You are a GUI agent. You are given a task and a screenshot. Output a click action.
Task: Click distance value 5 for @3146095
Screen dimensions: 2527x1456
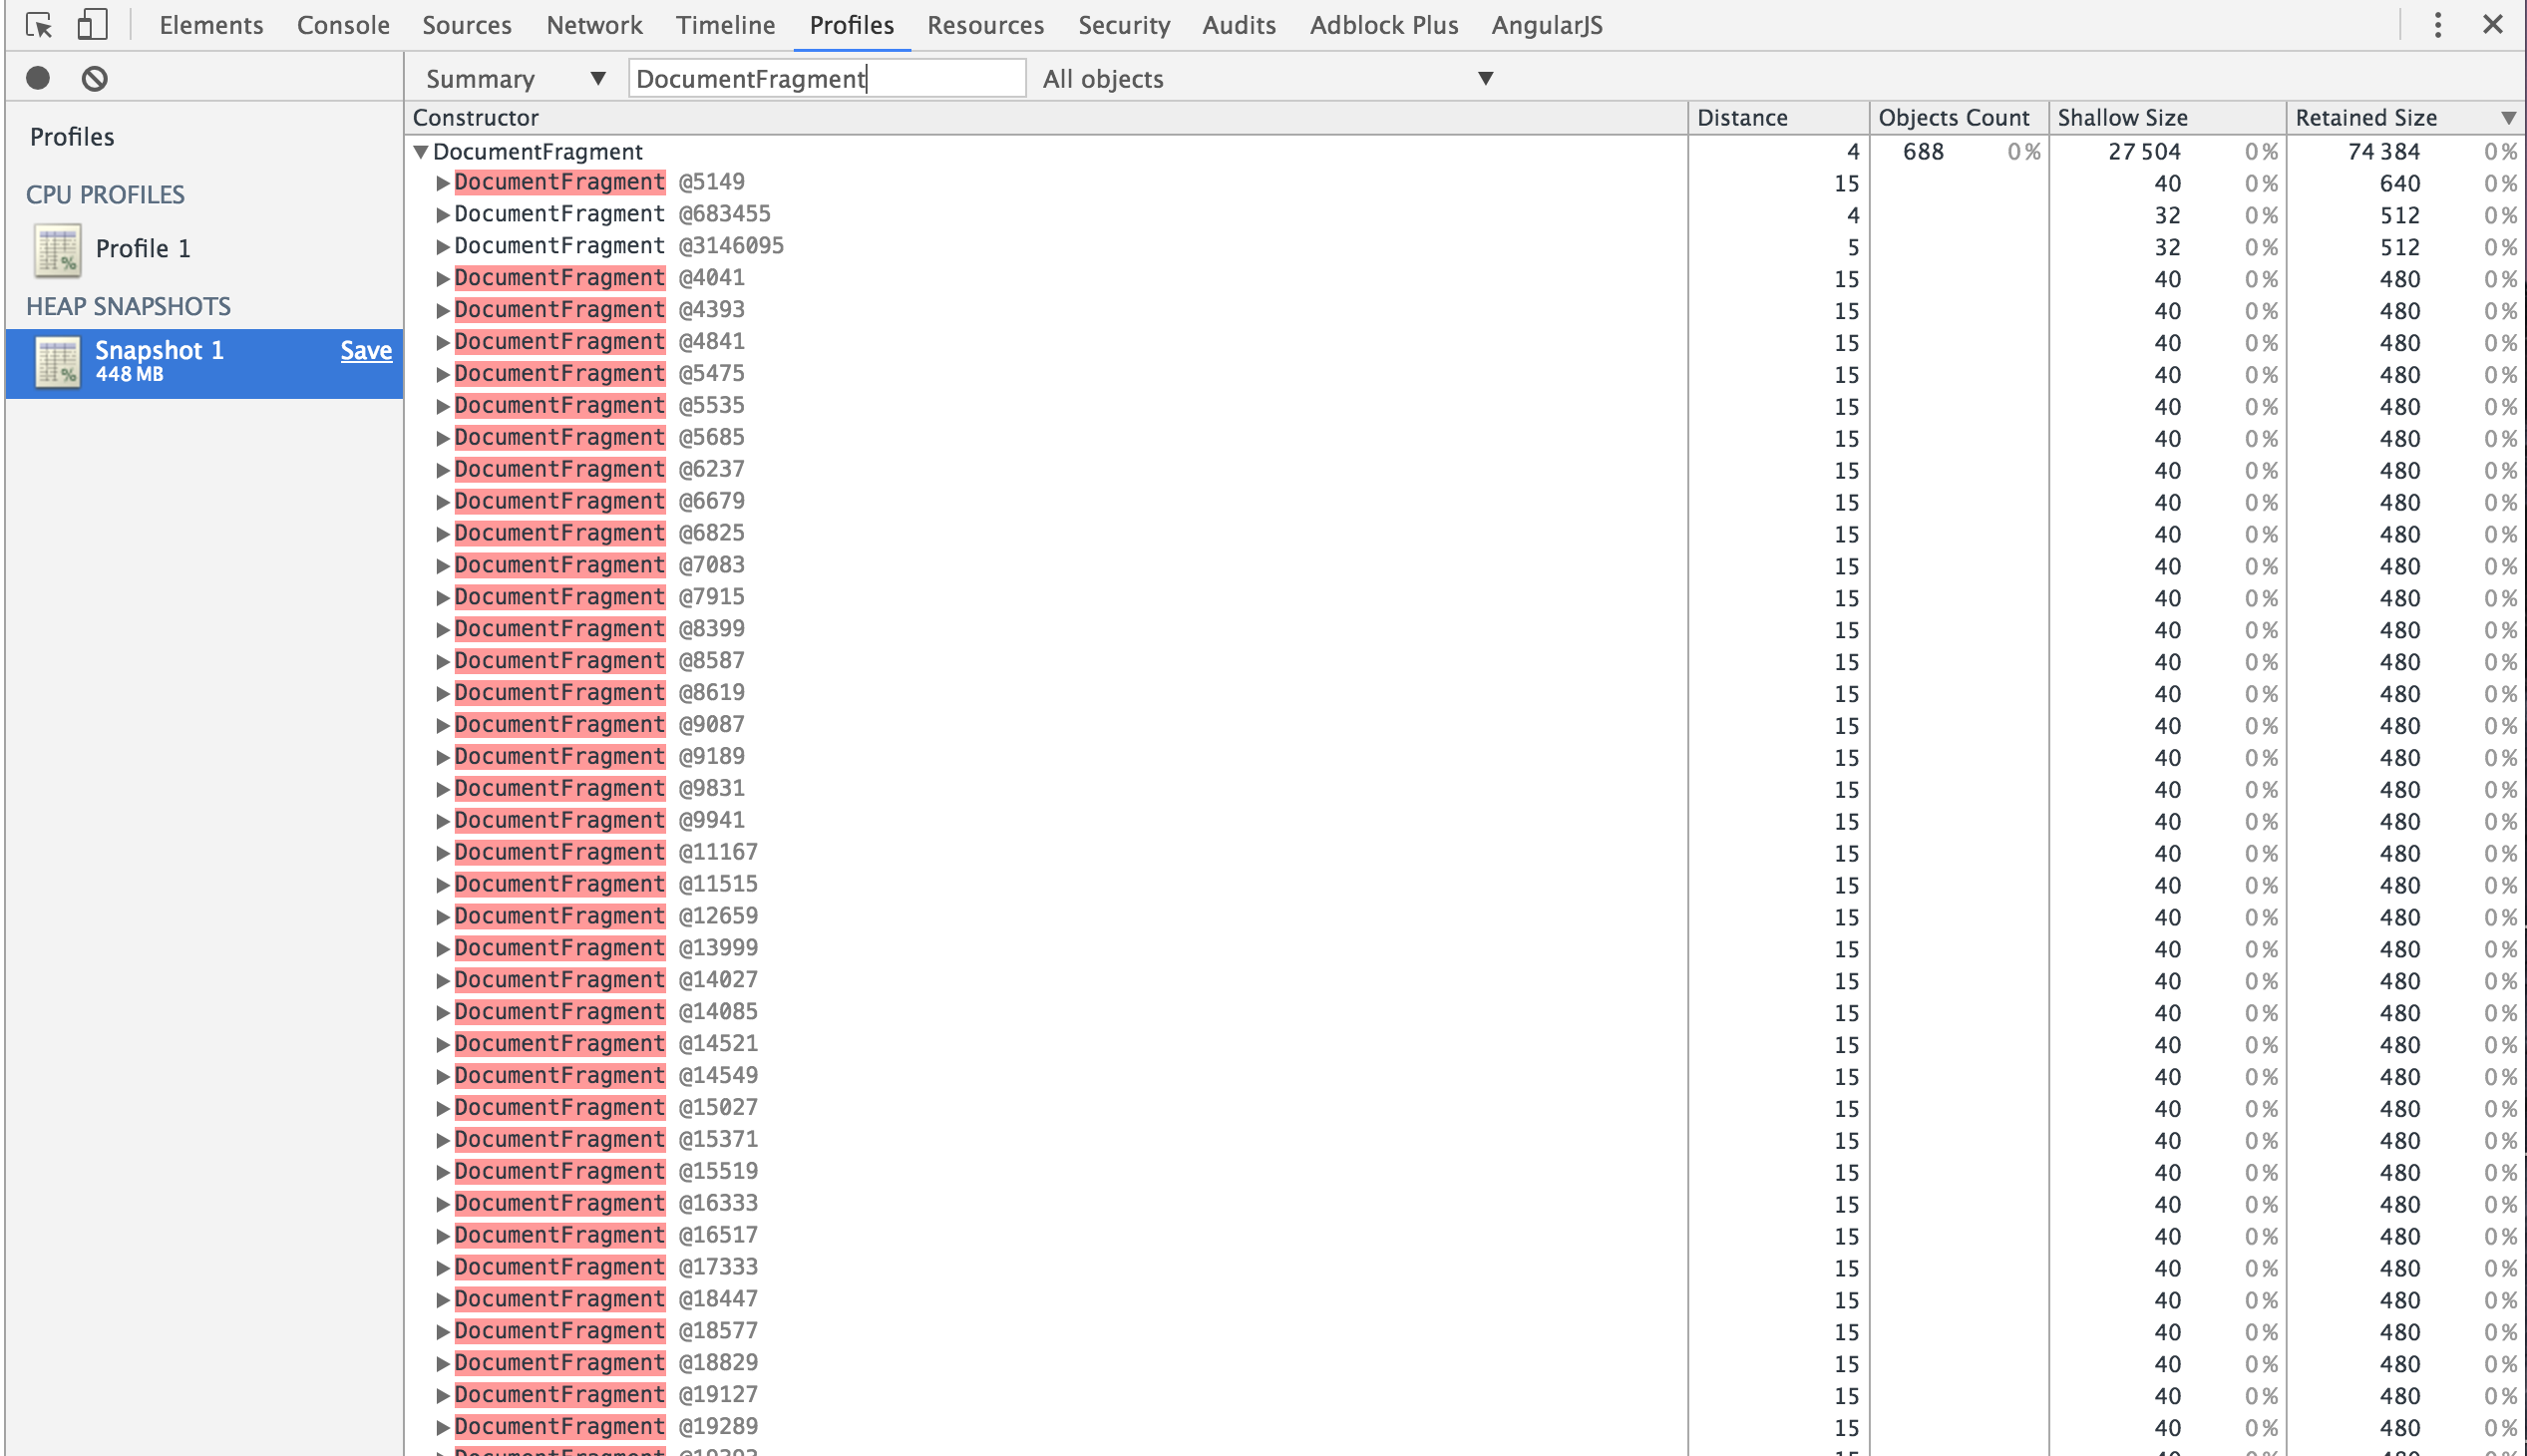tap(1852, 248)
